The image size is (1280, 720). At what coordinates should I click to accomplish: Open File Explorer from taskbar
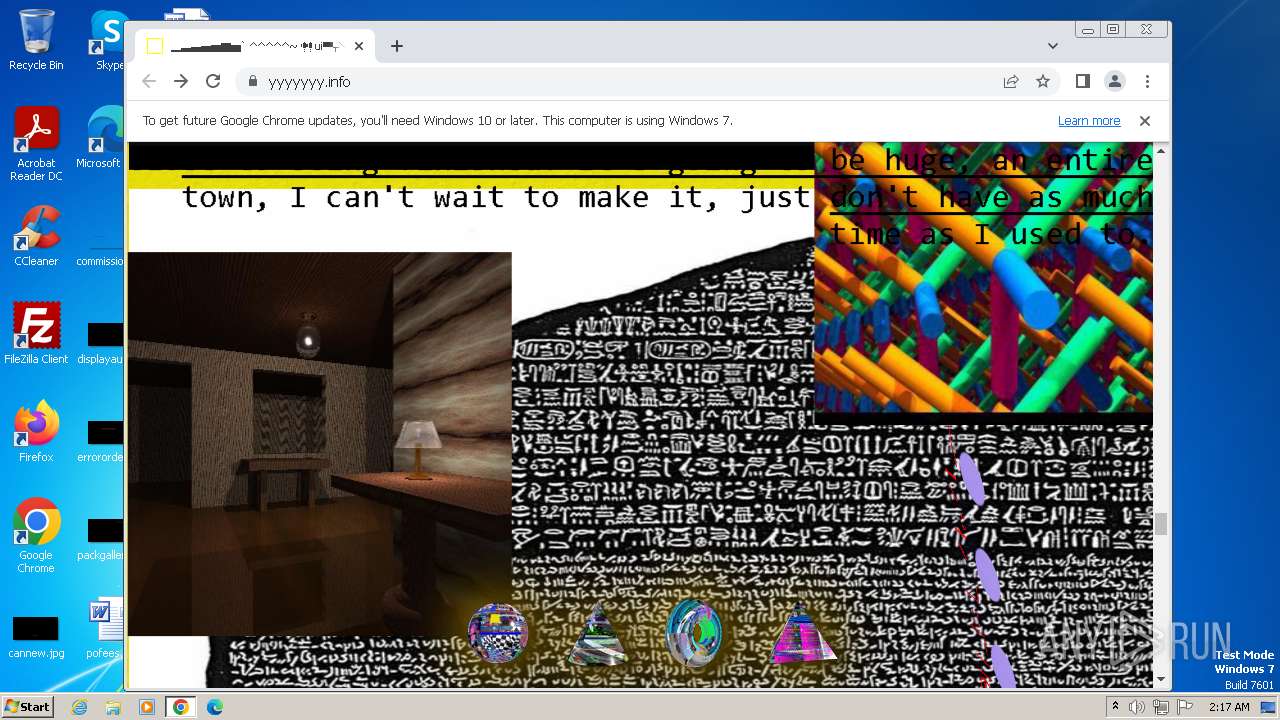pyautogui.click(x=113, y=707)
